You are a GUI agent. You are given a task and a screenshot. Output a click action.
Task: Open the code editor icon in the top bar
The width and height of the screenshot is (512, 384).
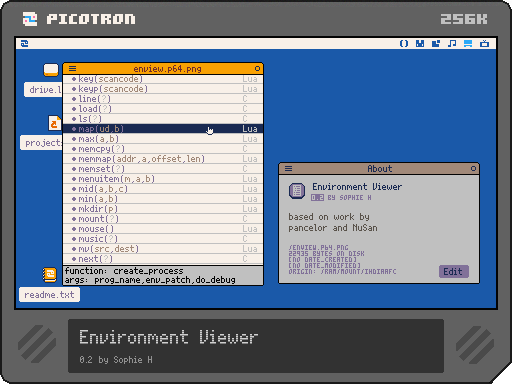click(404, 44)
